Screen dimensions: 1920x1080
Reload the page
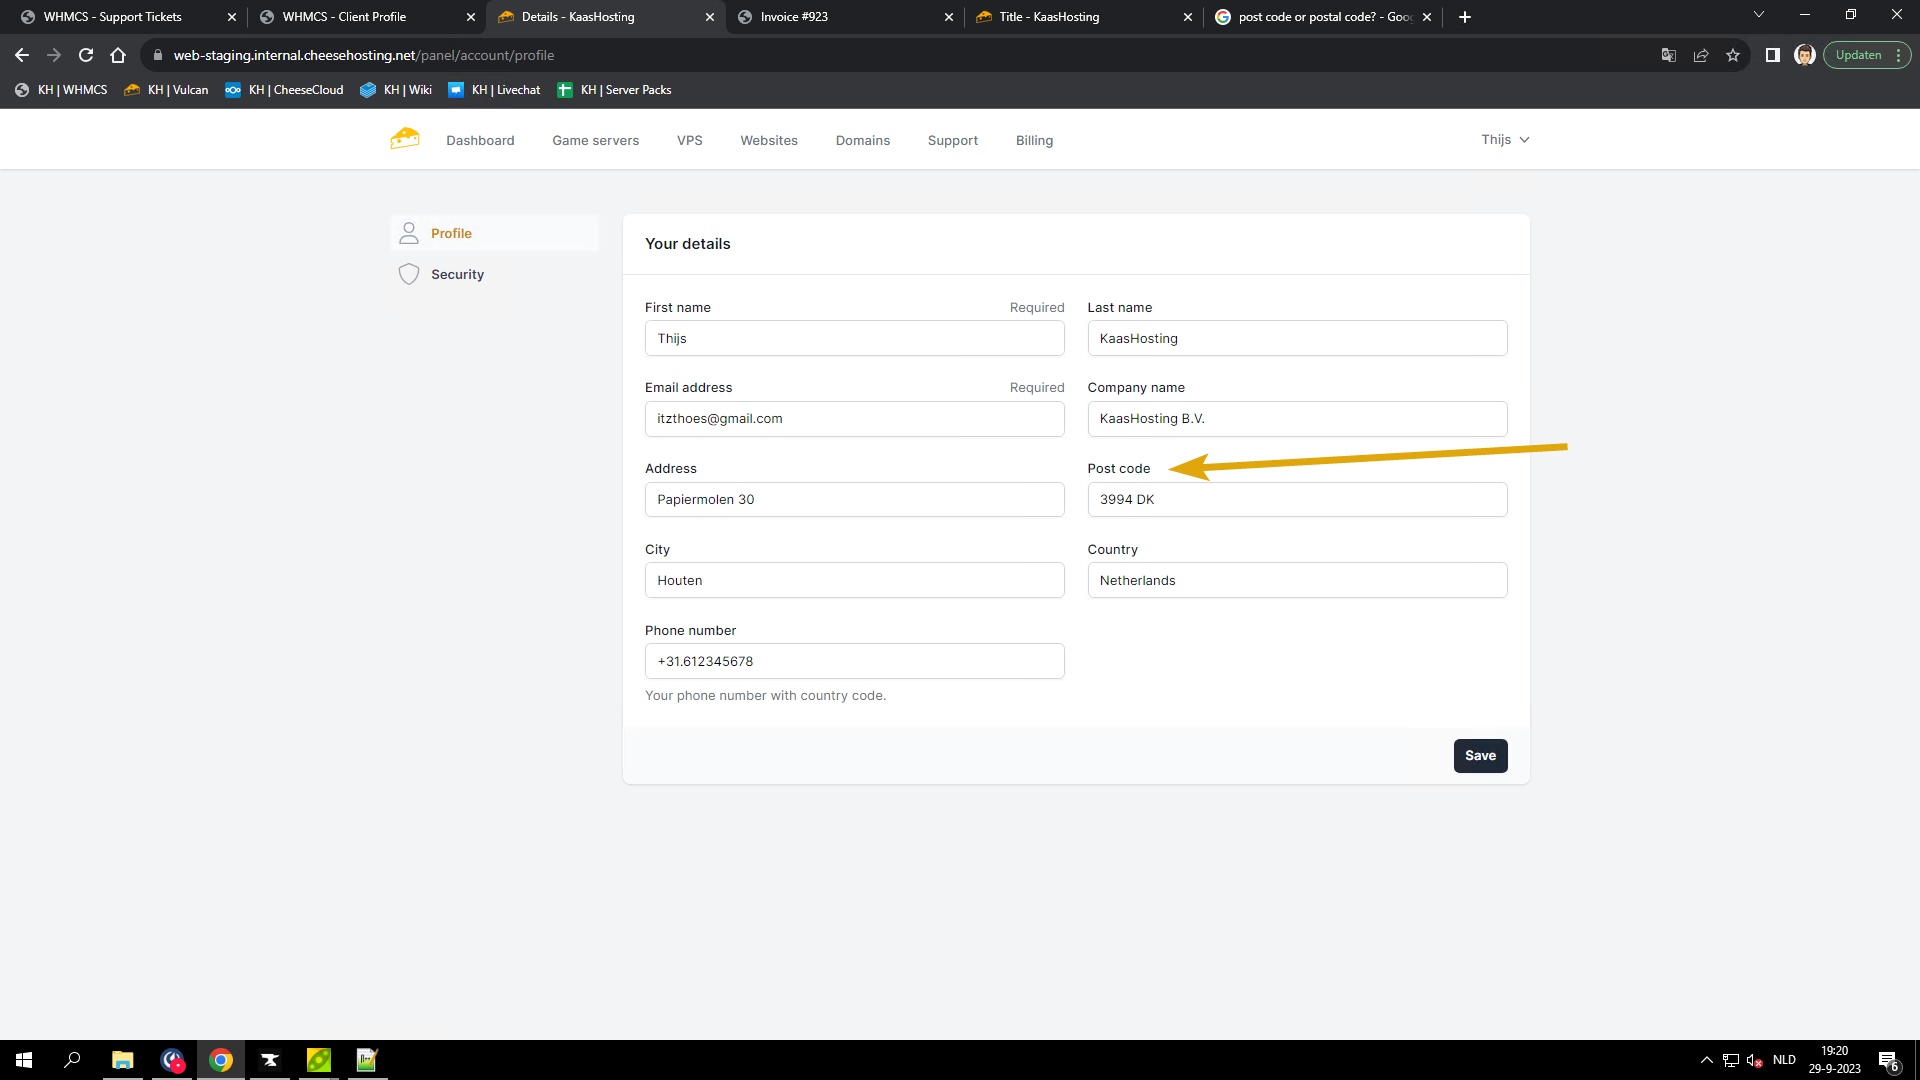[x=86, y=55]
